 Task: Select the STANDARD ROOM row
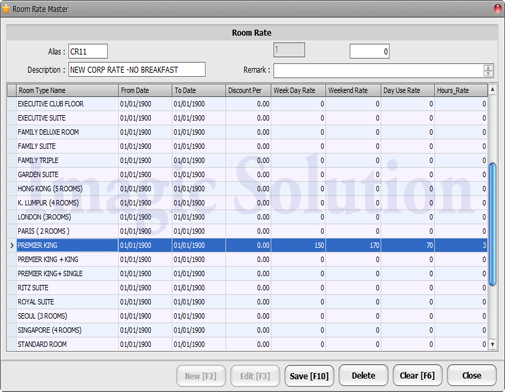247,344
